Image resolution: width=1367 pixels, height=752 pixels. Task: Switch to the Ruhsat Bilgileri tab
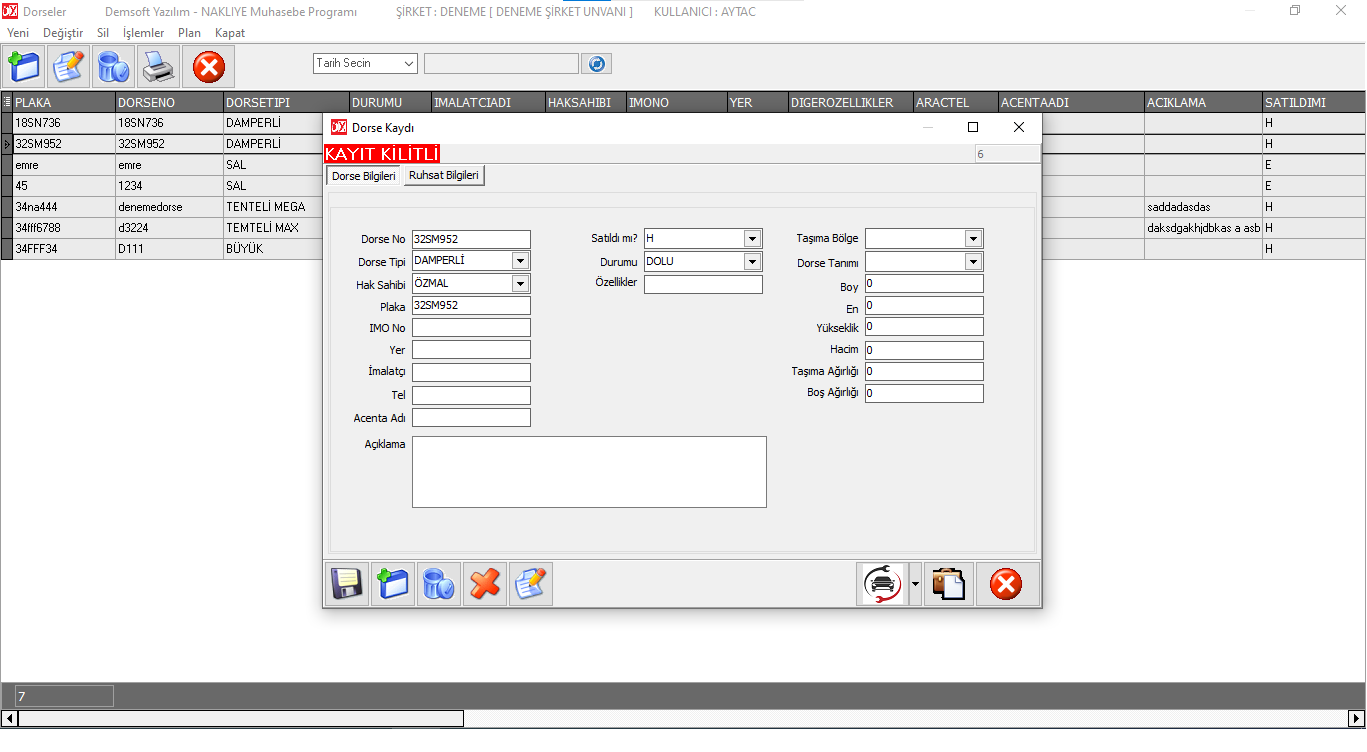tap(444, 175)
